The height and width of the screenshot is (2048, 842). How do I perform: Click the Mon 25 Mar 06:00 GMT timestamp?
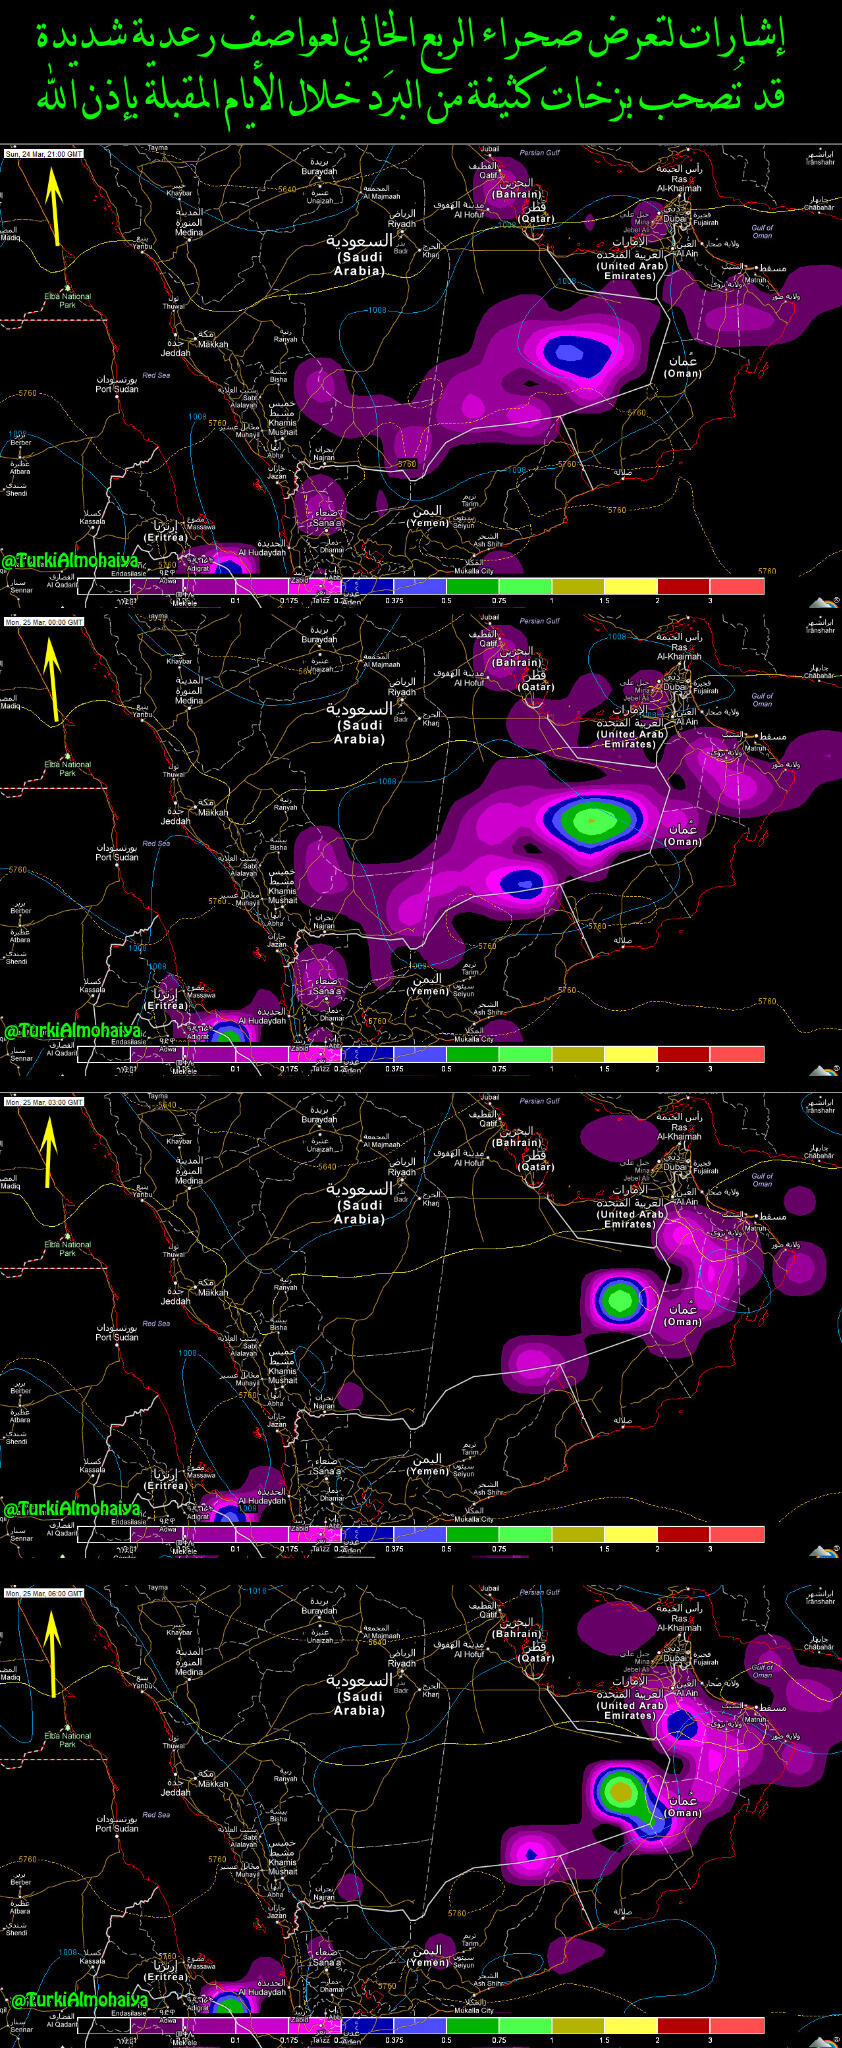(43, 1593)
